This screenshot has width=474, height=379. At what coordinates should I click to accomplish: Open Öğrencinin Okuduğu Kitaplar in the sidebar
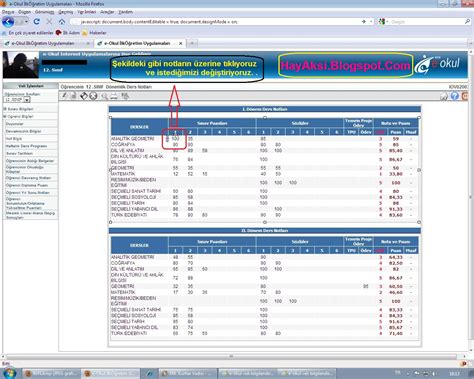[25, 169]
